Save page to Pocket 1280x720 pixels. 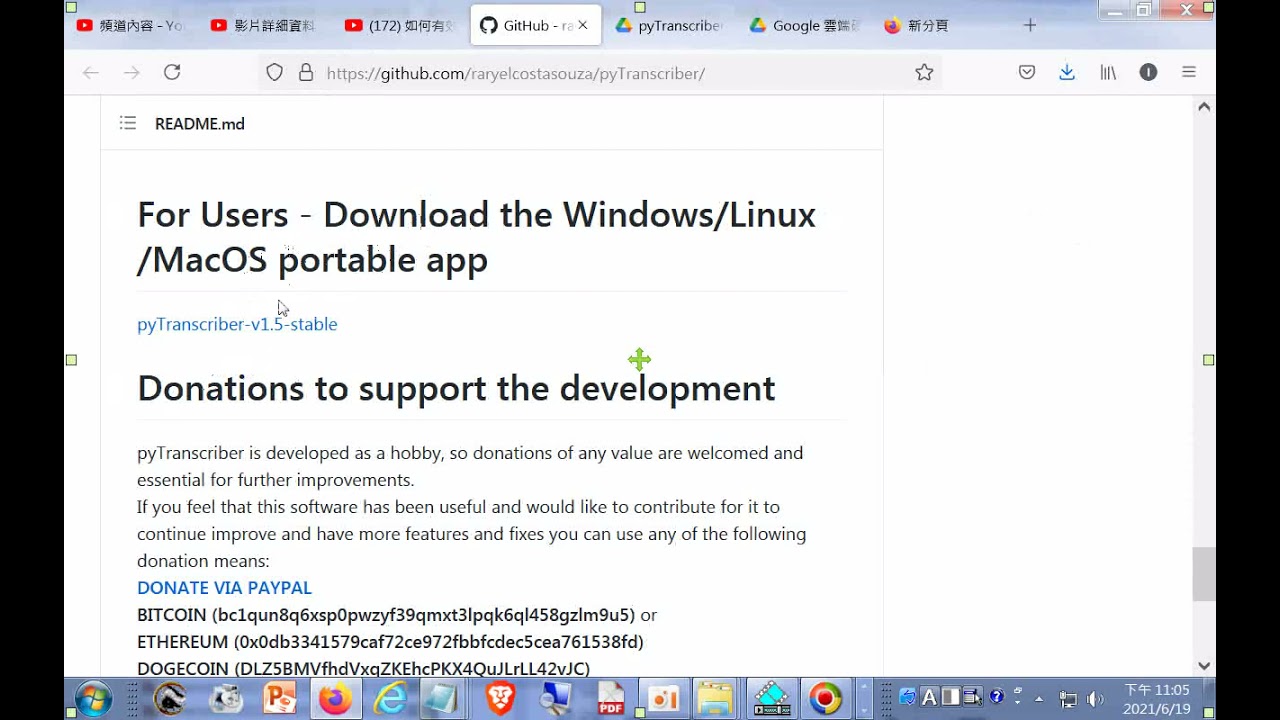[x=1026, y=72]
